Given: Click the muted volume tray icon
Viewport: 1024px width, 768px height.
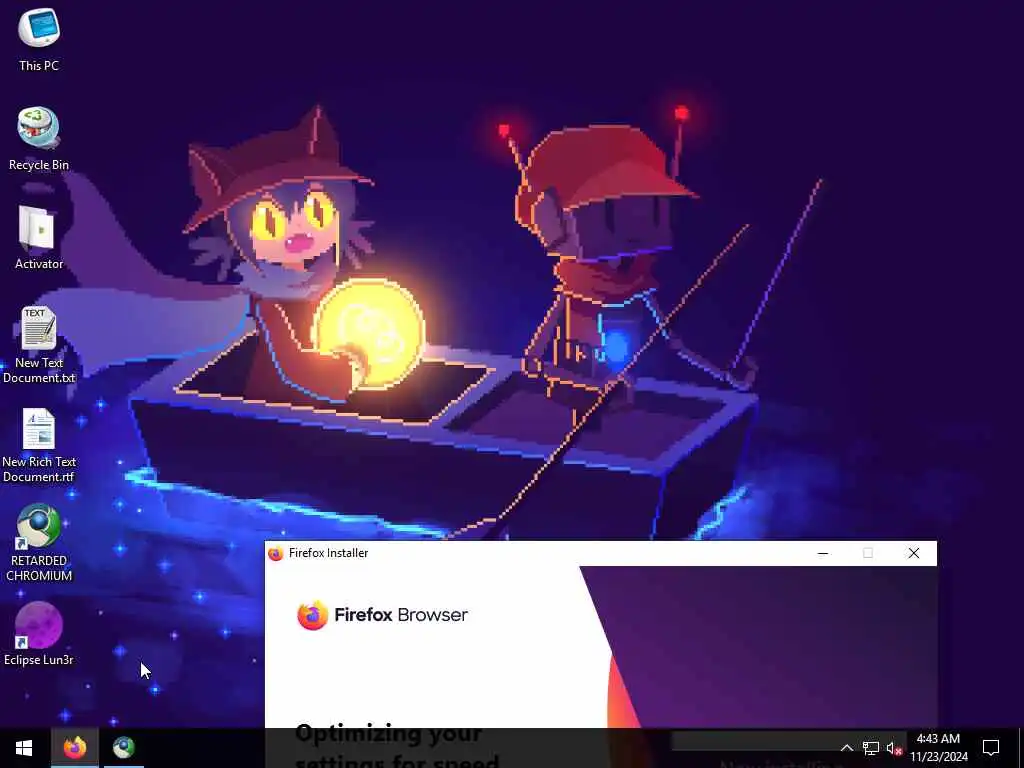Looking at the screenshot, I should (x=894, y=748).
